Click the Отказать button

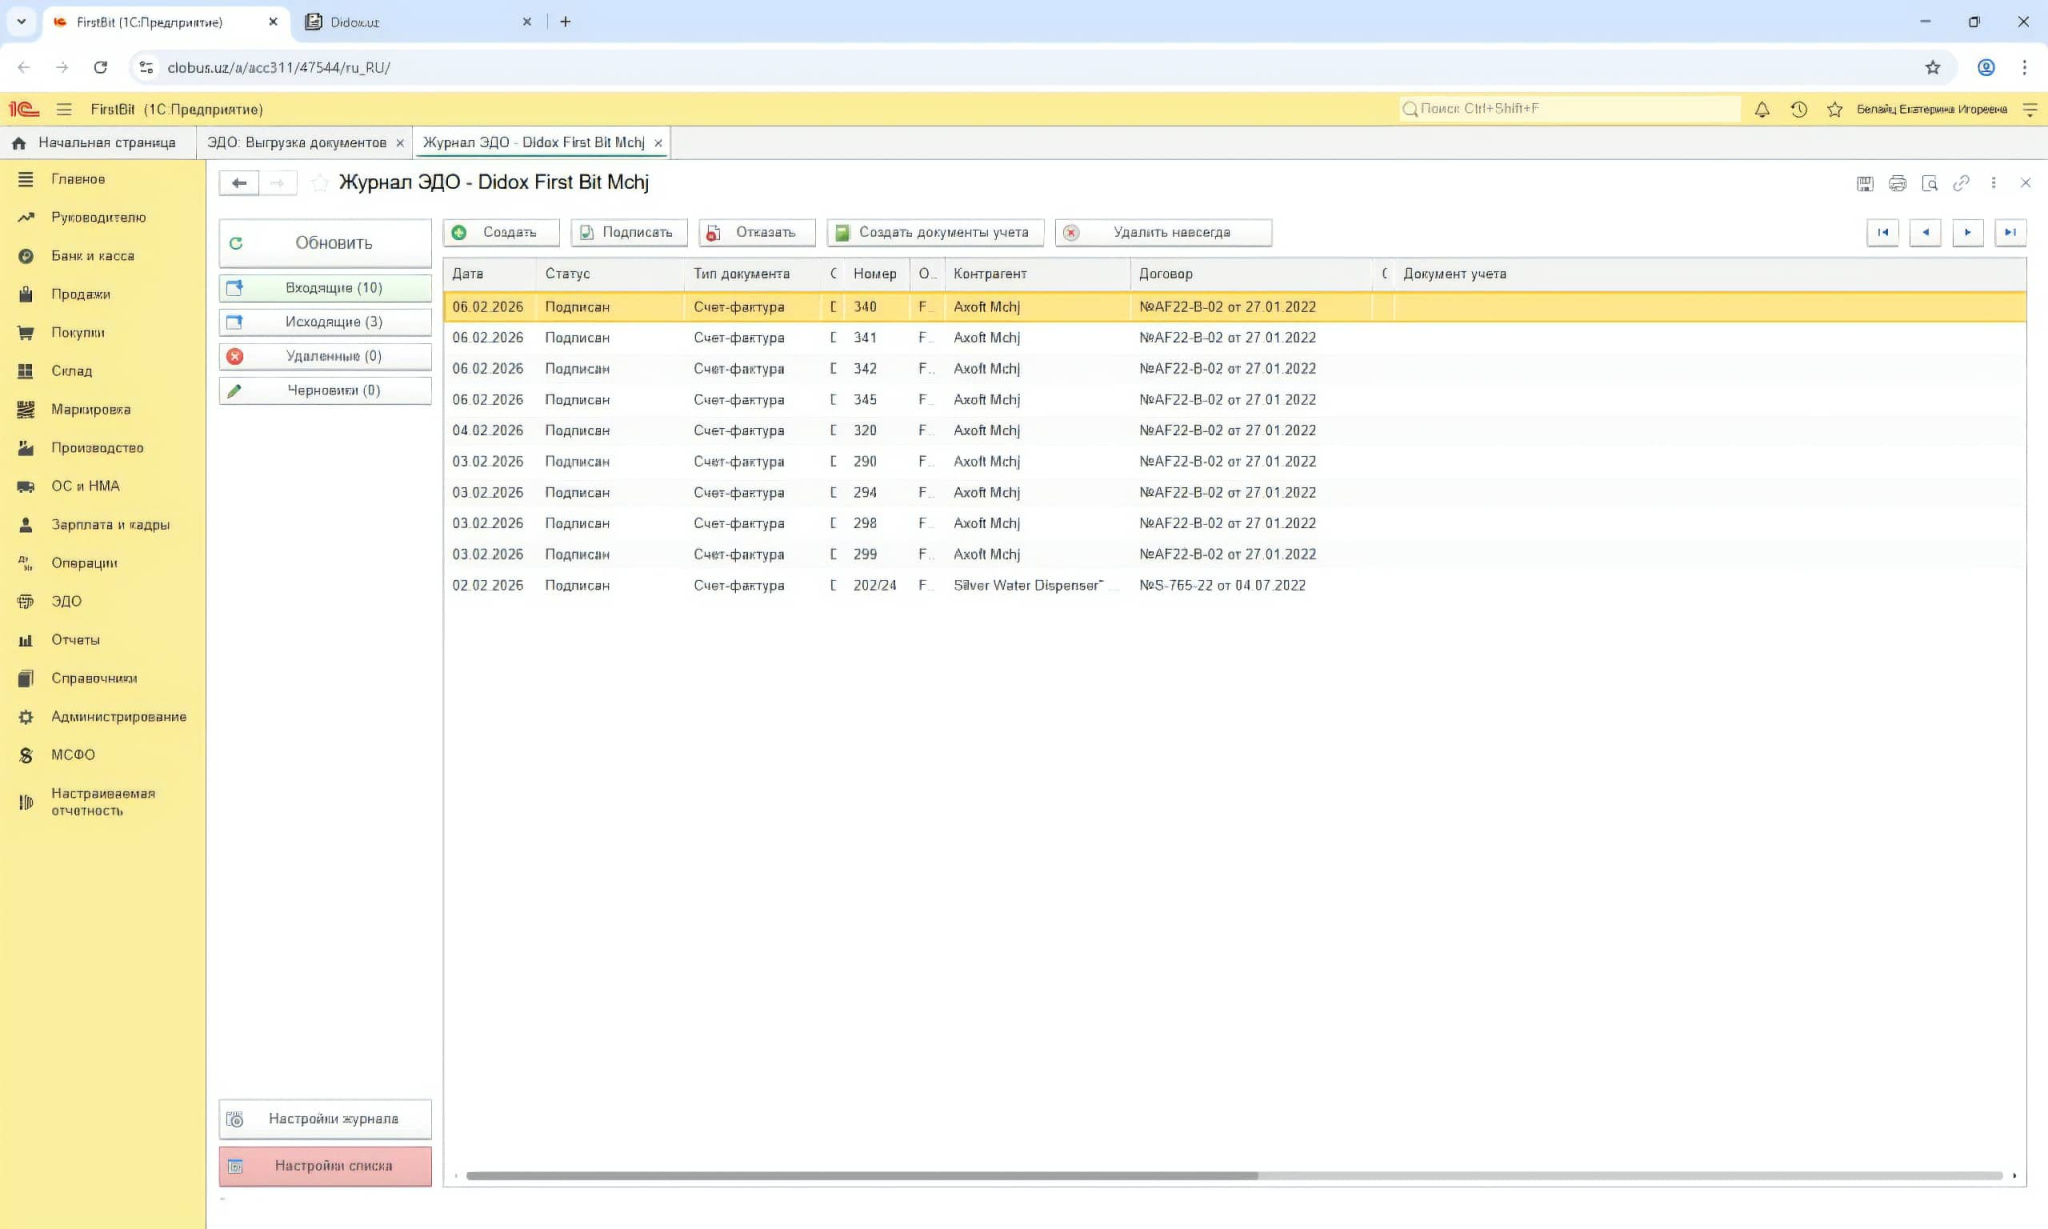(757, 232)
